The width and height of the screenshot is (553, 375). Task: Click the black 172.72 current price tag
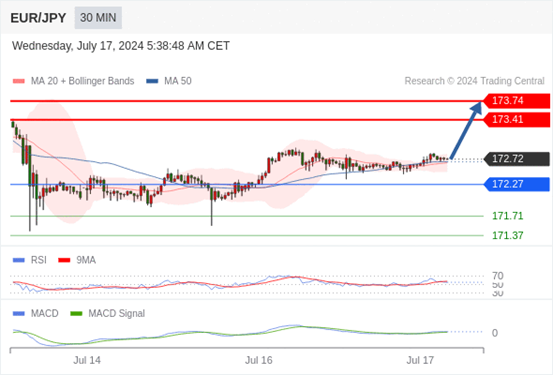point(517,159)
